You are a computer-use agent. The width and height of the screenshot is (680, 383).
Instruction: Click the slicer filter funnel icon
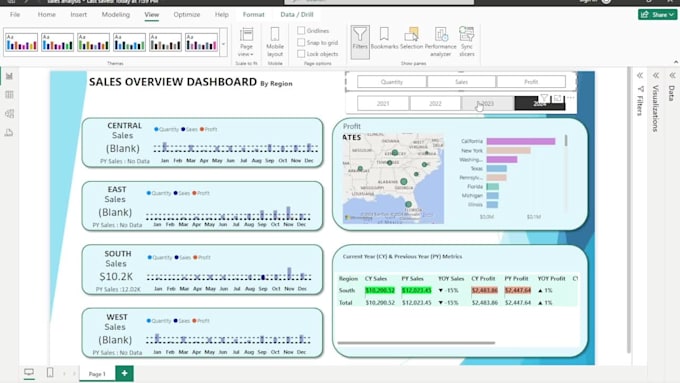point(544,98)
